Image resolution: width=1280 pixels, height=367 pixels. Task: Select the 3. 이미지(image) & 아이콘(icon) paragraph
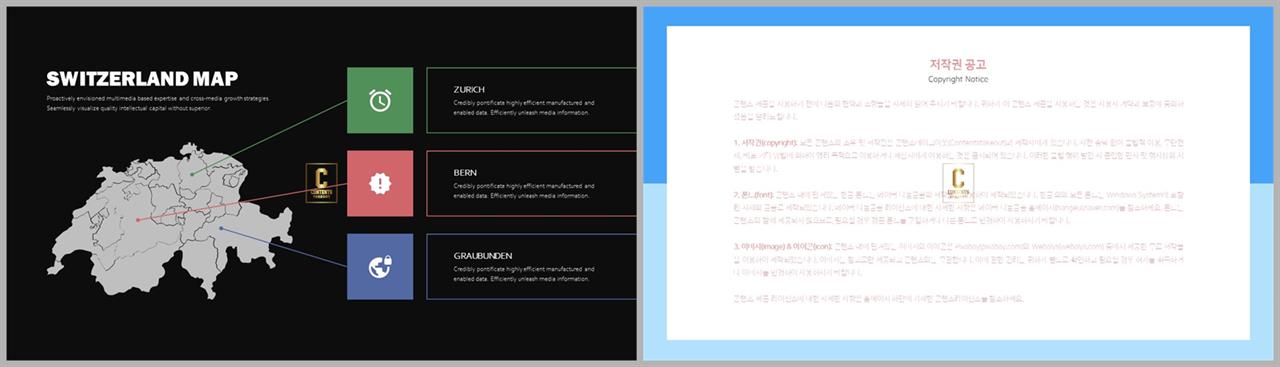click(958, 258)
